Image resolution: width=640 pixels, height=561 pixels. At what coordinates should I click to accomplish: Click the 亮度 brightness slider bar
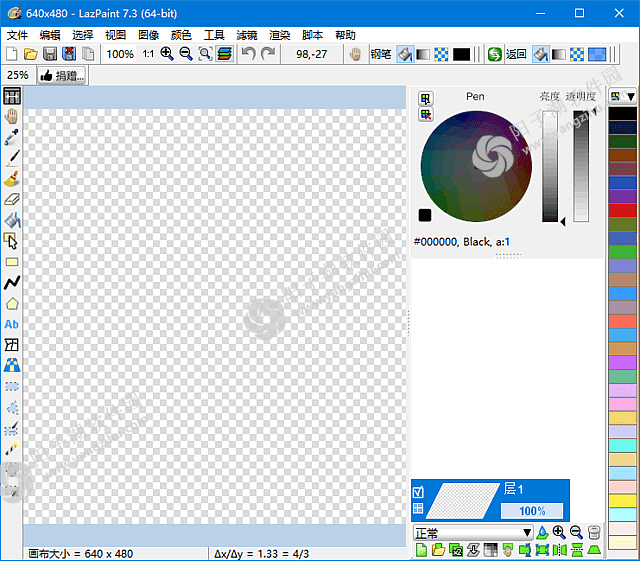tap(550, 166)
